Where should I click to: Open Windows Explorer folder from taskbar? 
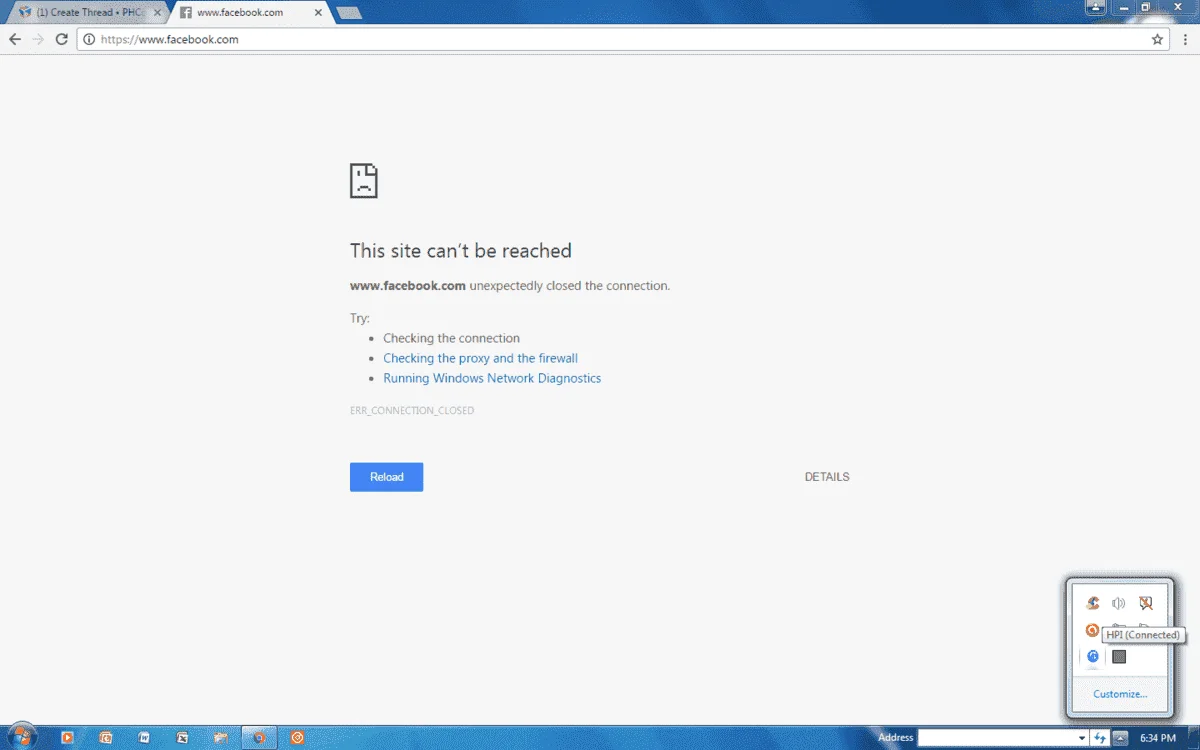pos(220,738)
